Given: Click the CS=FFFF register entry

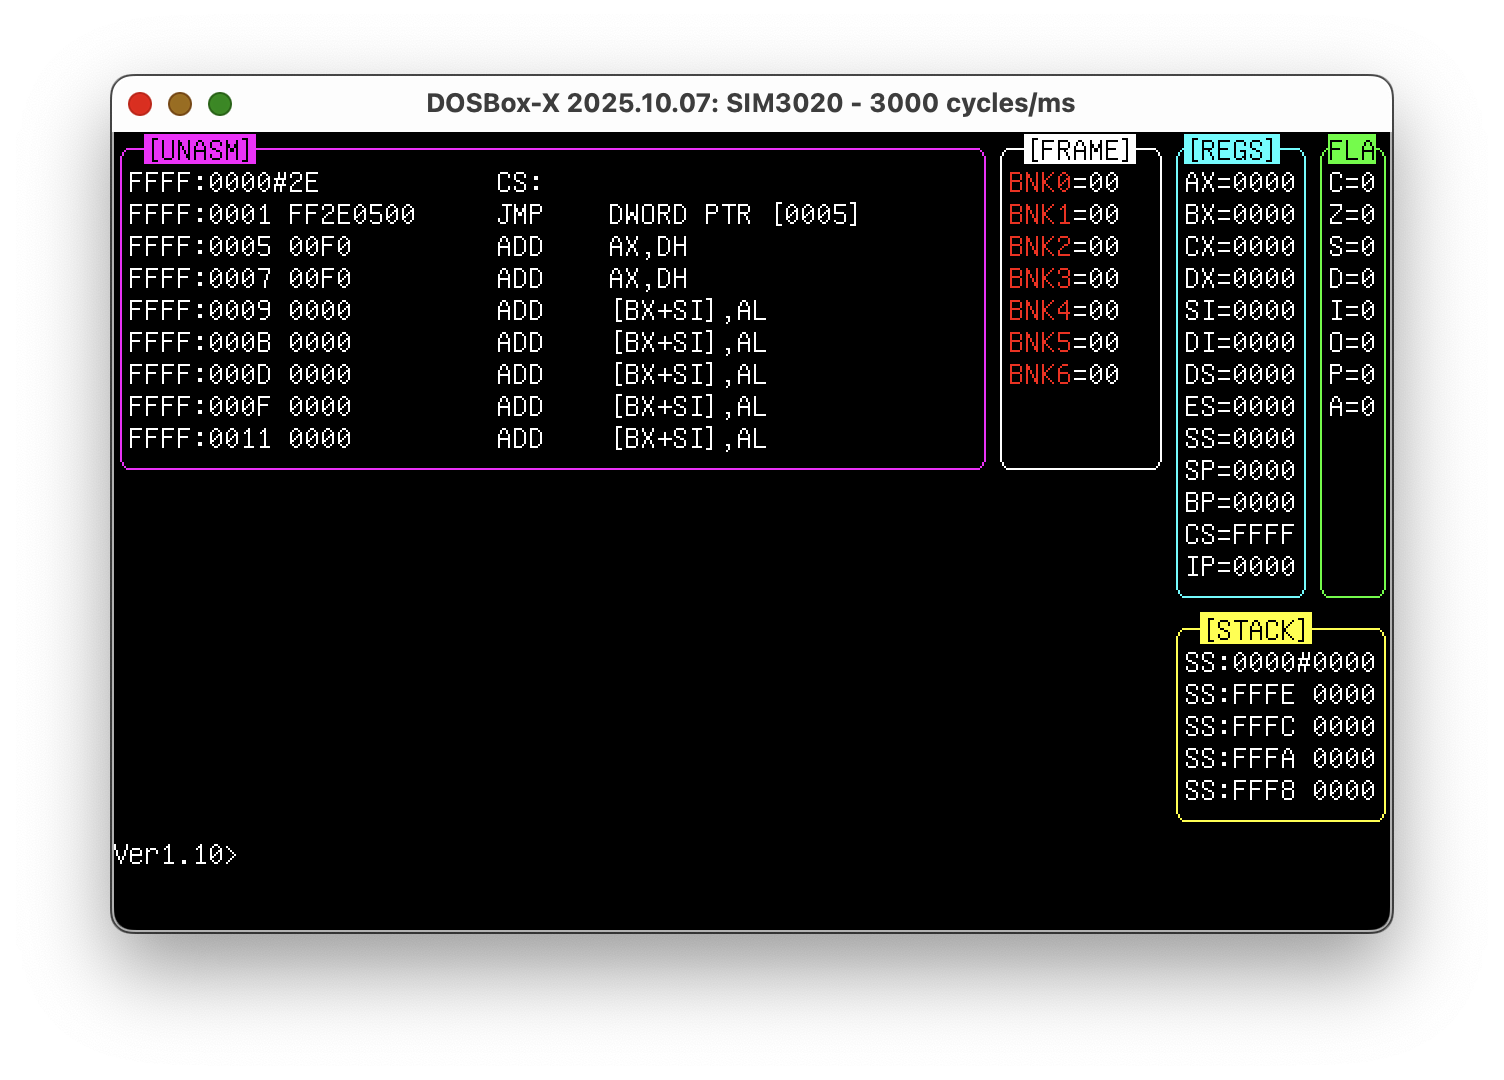Looking at the screenshot, I should [x=1239, y=535].
